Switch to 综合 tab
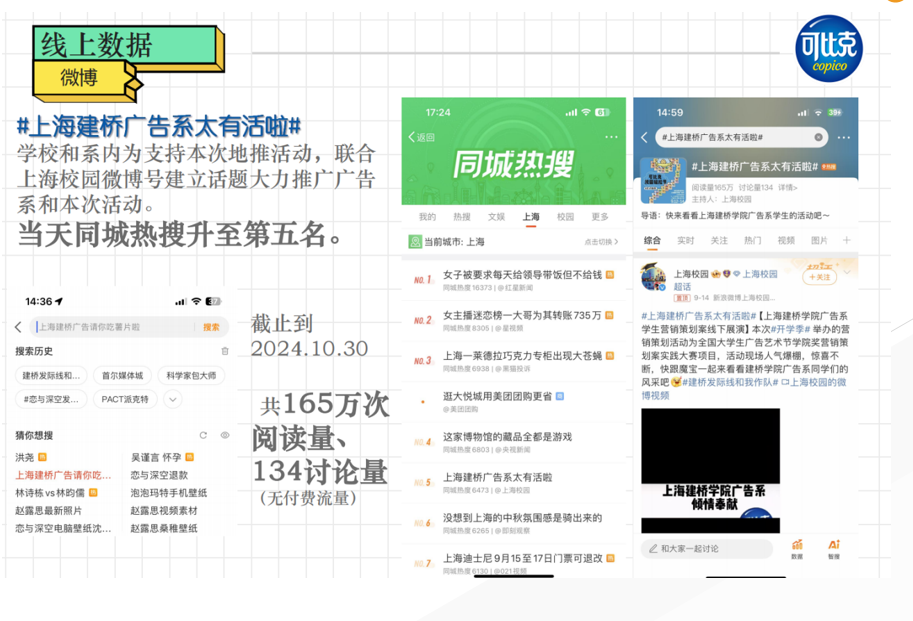Screen dimensions: 913x621 coord(652,240)
